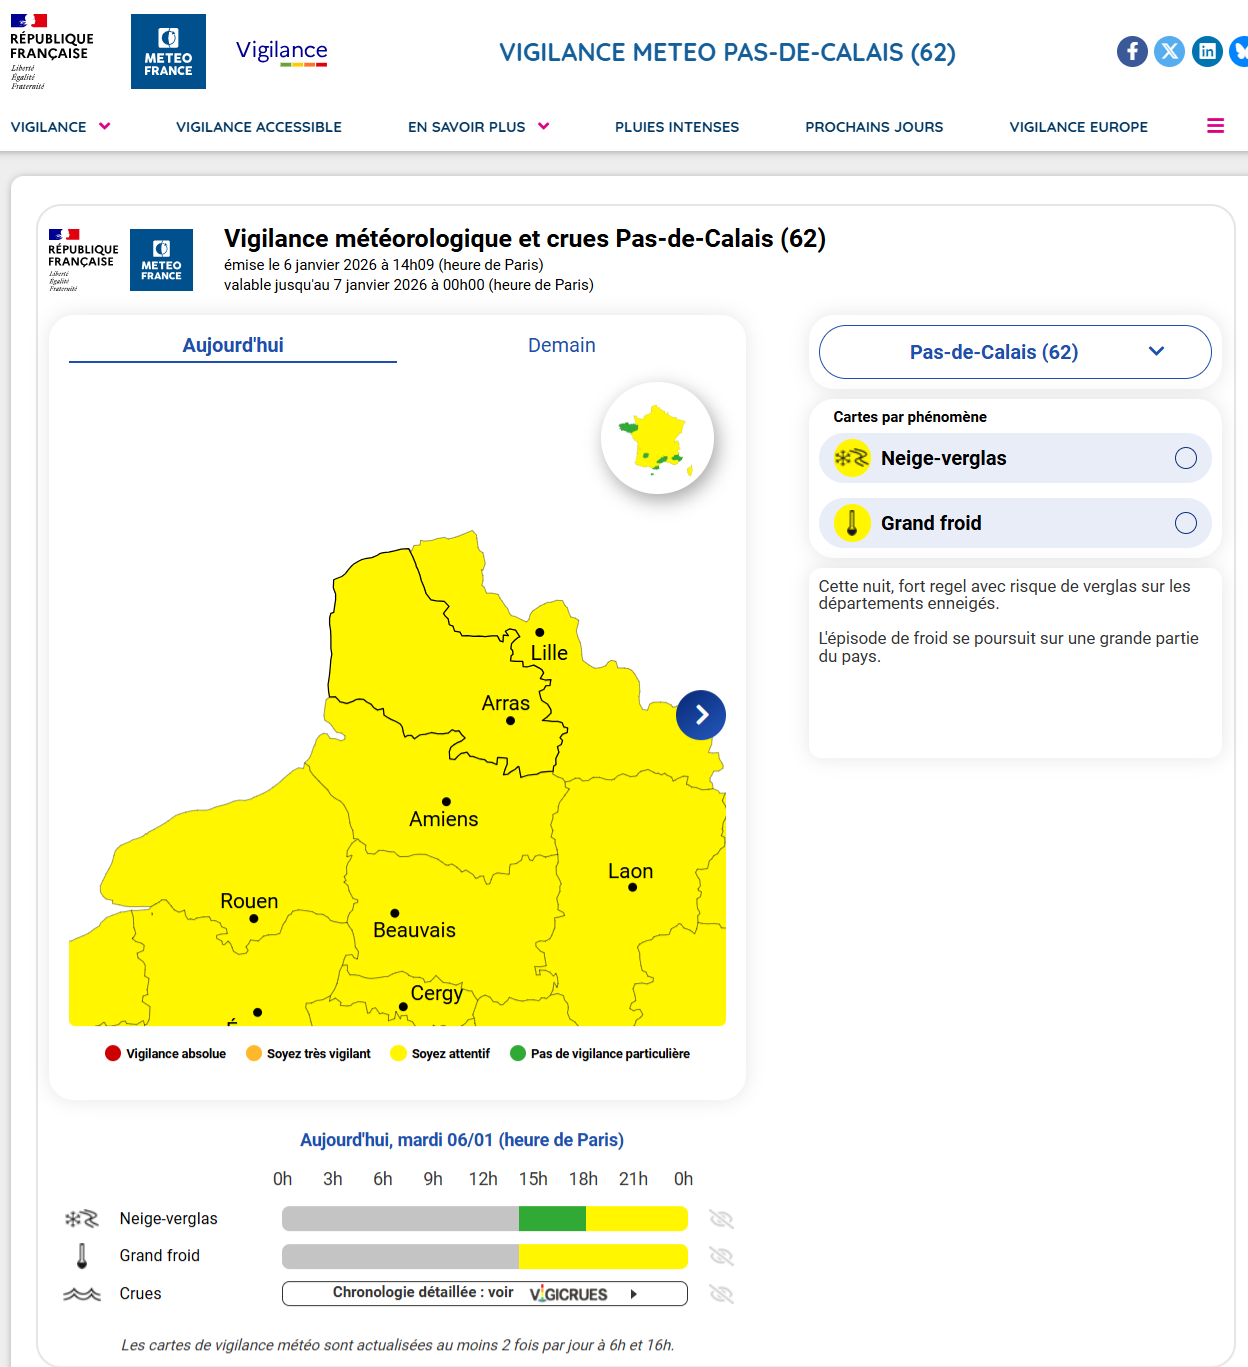Click the X (Twitter) share icon

click(x=1169, y=51)
